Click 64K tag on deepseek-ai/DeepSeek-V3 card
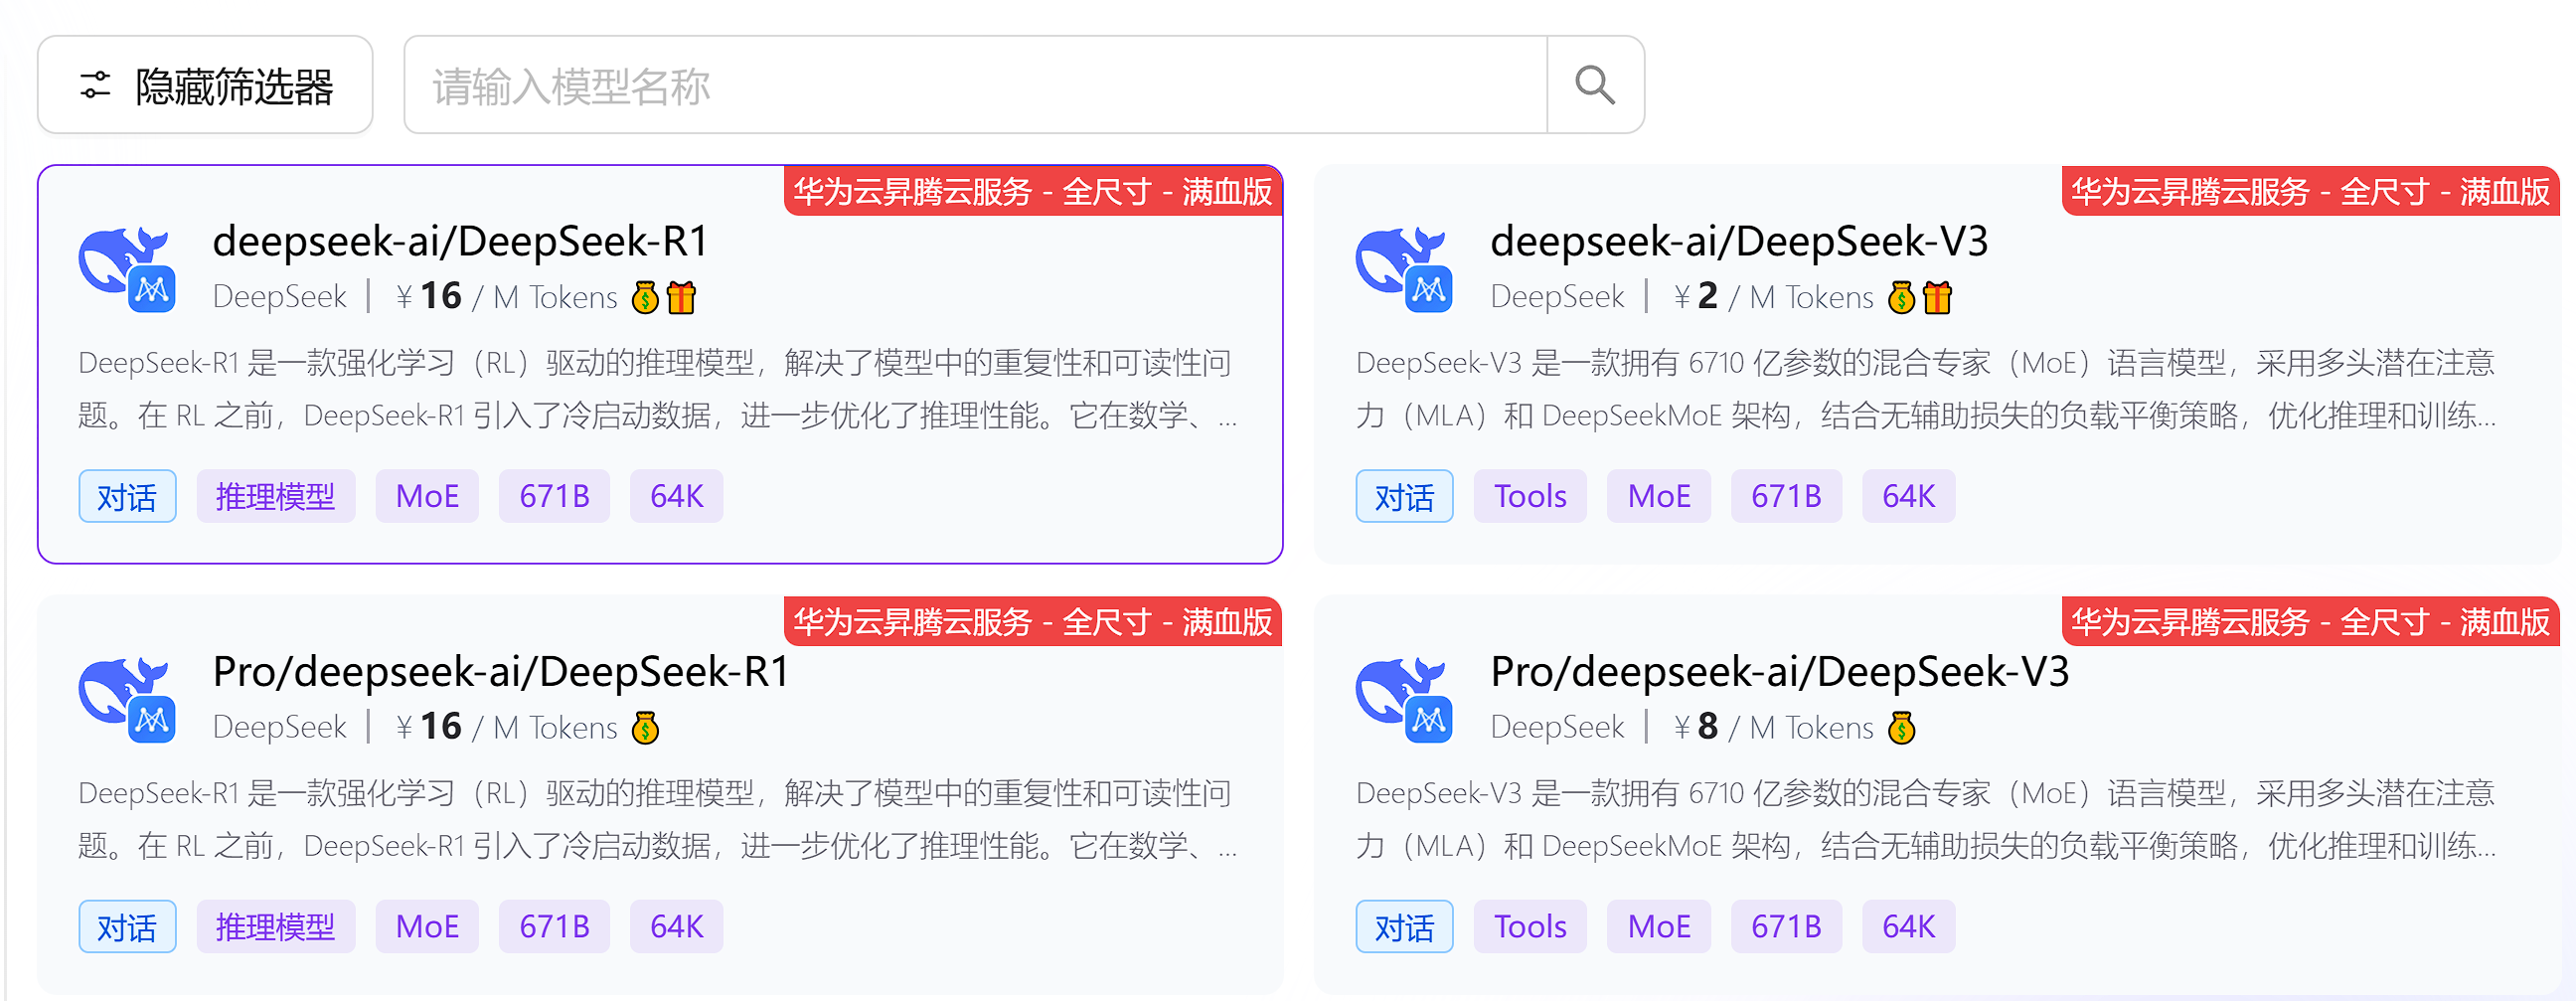The width and height of the screenshot is (2576, 1001). 1908,496
